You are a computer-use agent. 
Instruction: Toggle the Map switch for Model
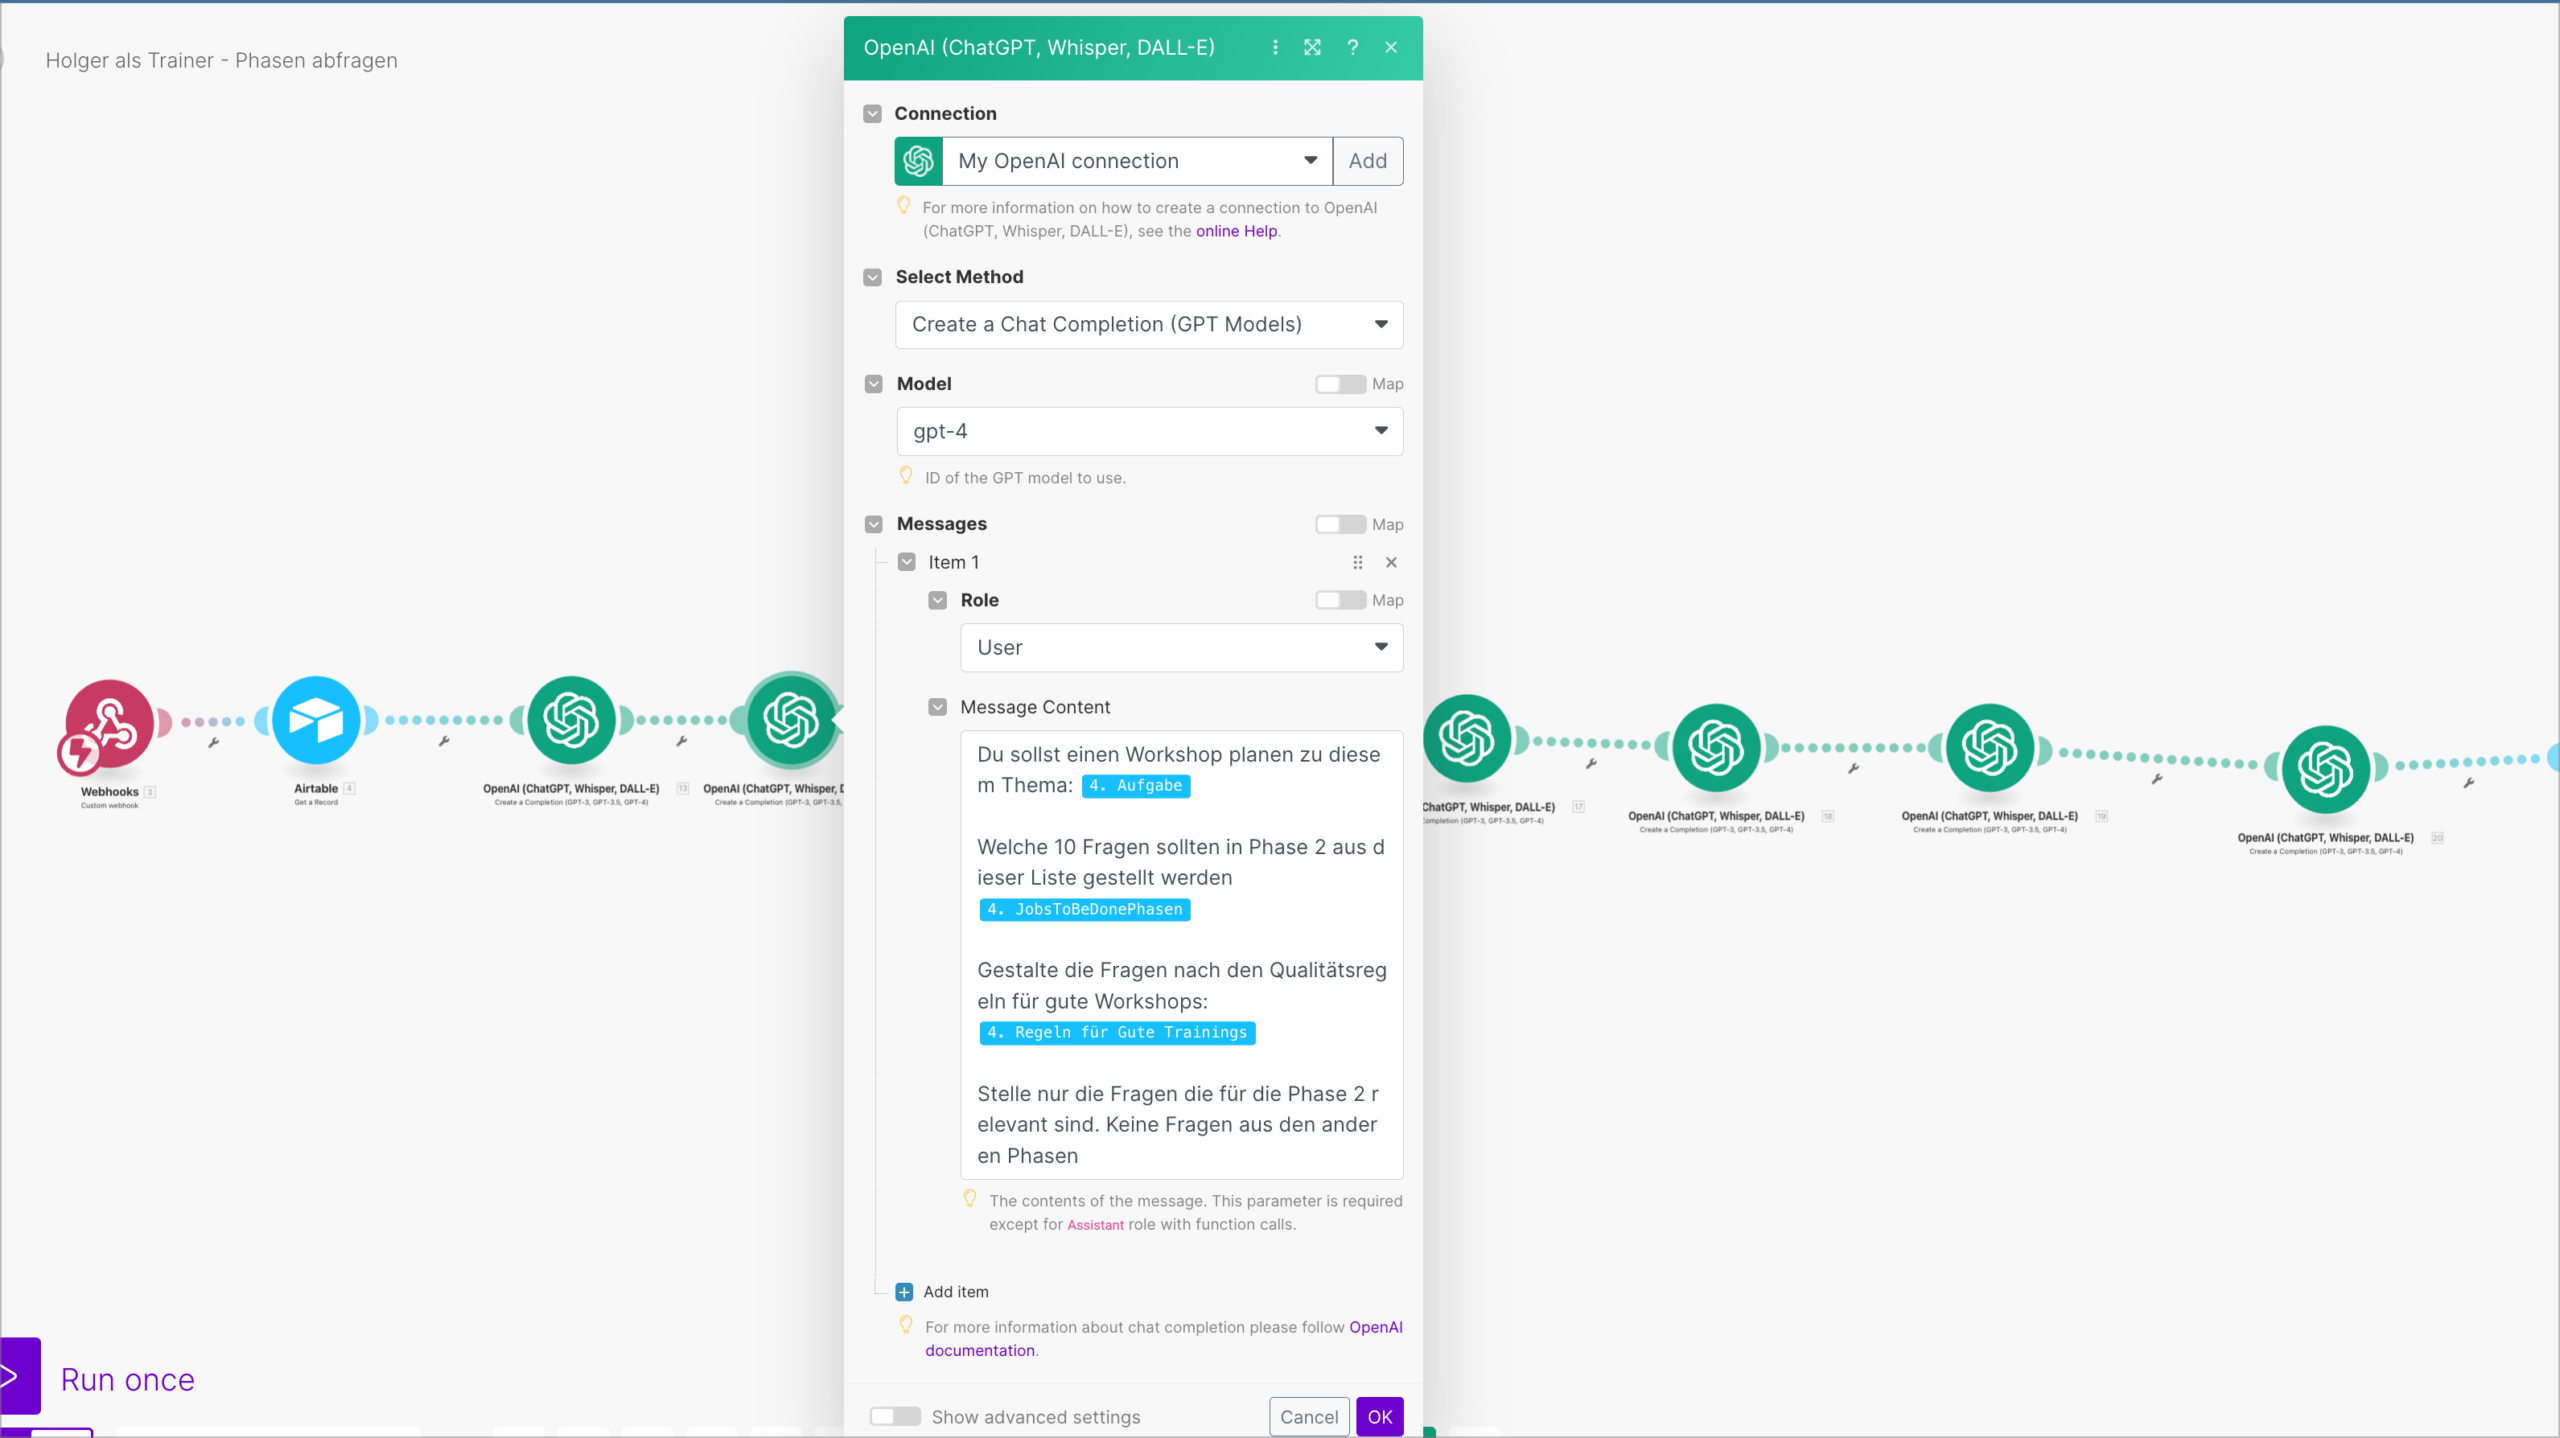tap(1340, 384)
